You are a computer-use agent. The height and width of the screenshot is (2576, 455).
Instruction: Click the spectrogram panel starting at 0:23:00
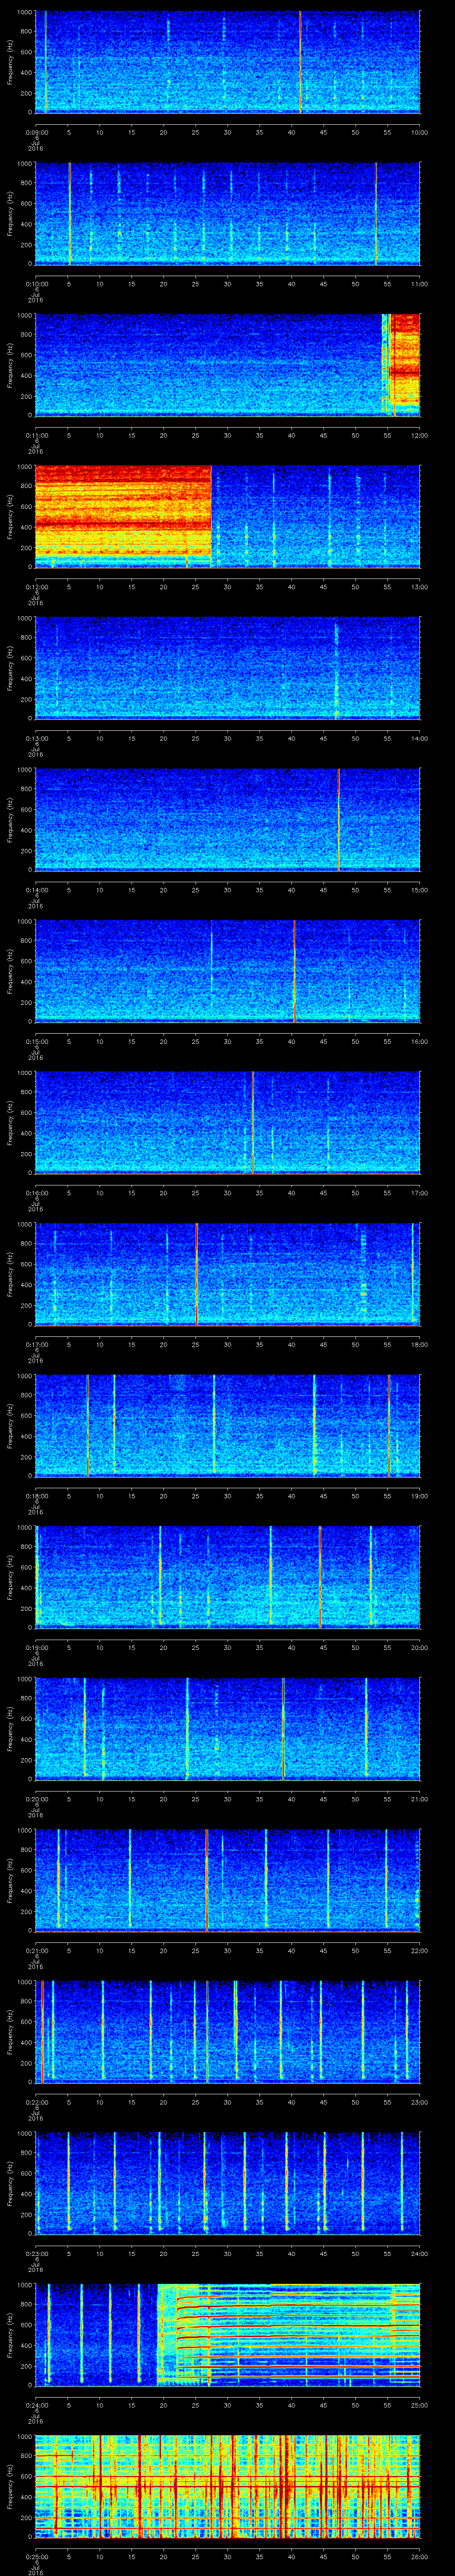(228, 2183)
